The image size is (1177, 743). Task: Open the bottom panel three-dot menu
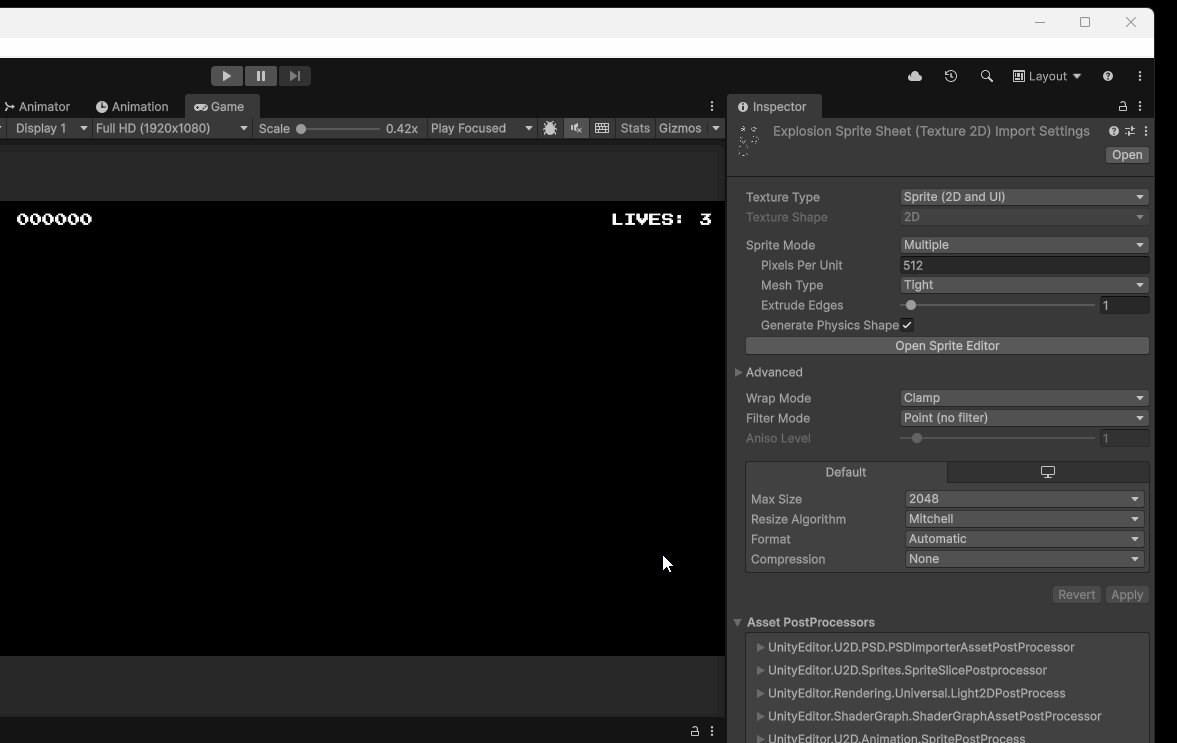click(x=712, y=731)
